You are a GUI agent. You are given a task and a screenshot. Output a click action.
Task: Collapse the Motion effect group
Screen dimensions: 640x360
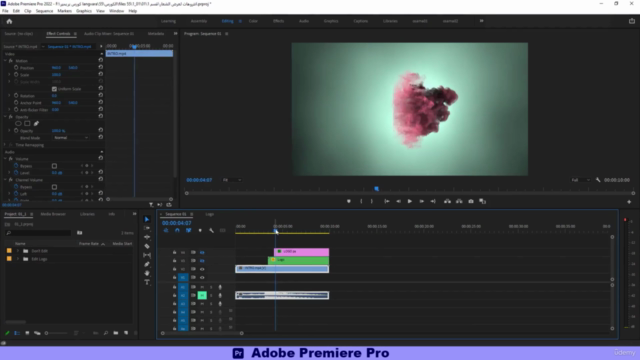click(x=5, y=61)
